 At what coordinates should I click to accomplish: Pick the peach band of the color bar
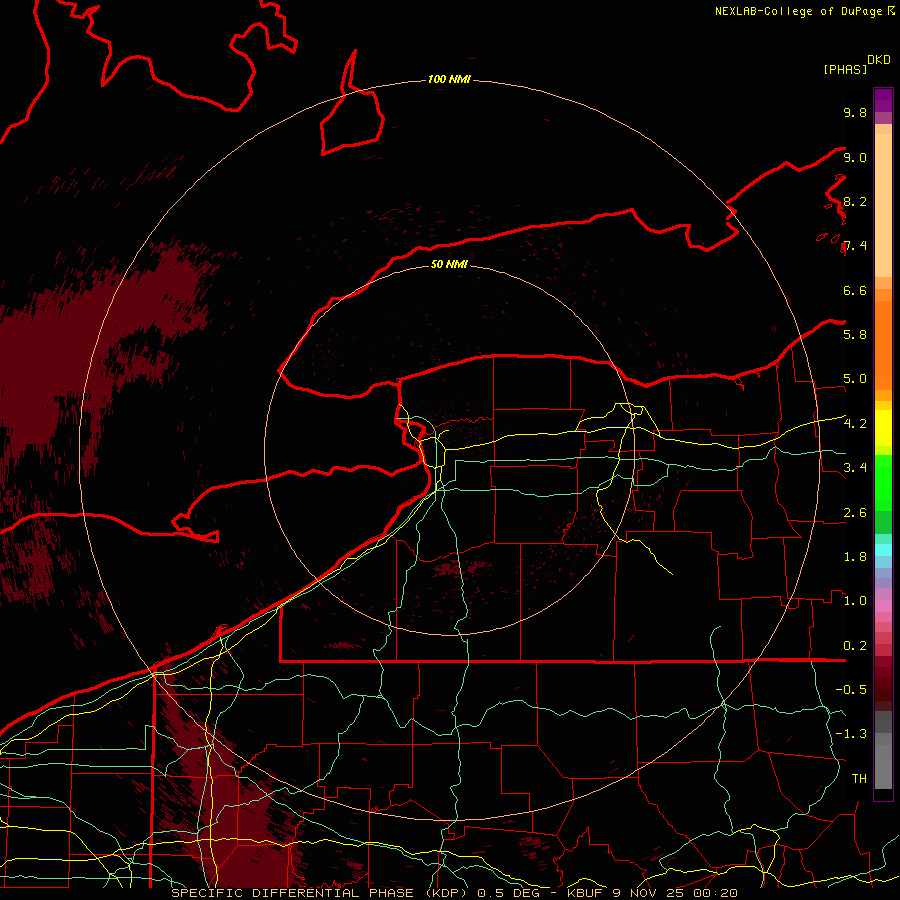[883, 207]
